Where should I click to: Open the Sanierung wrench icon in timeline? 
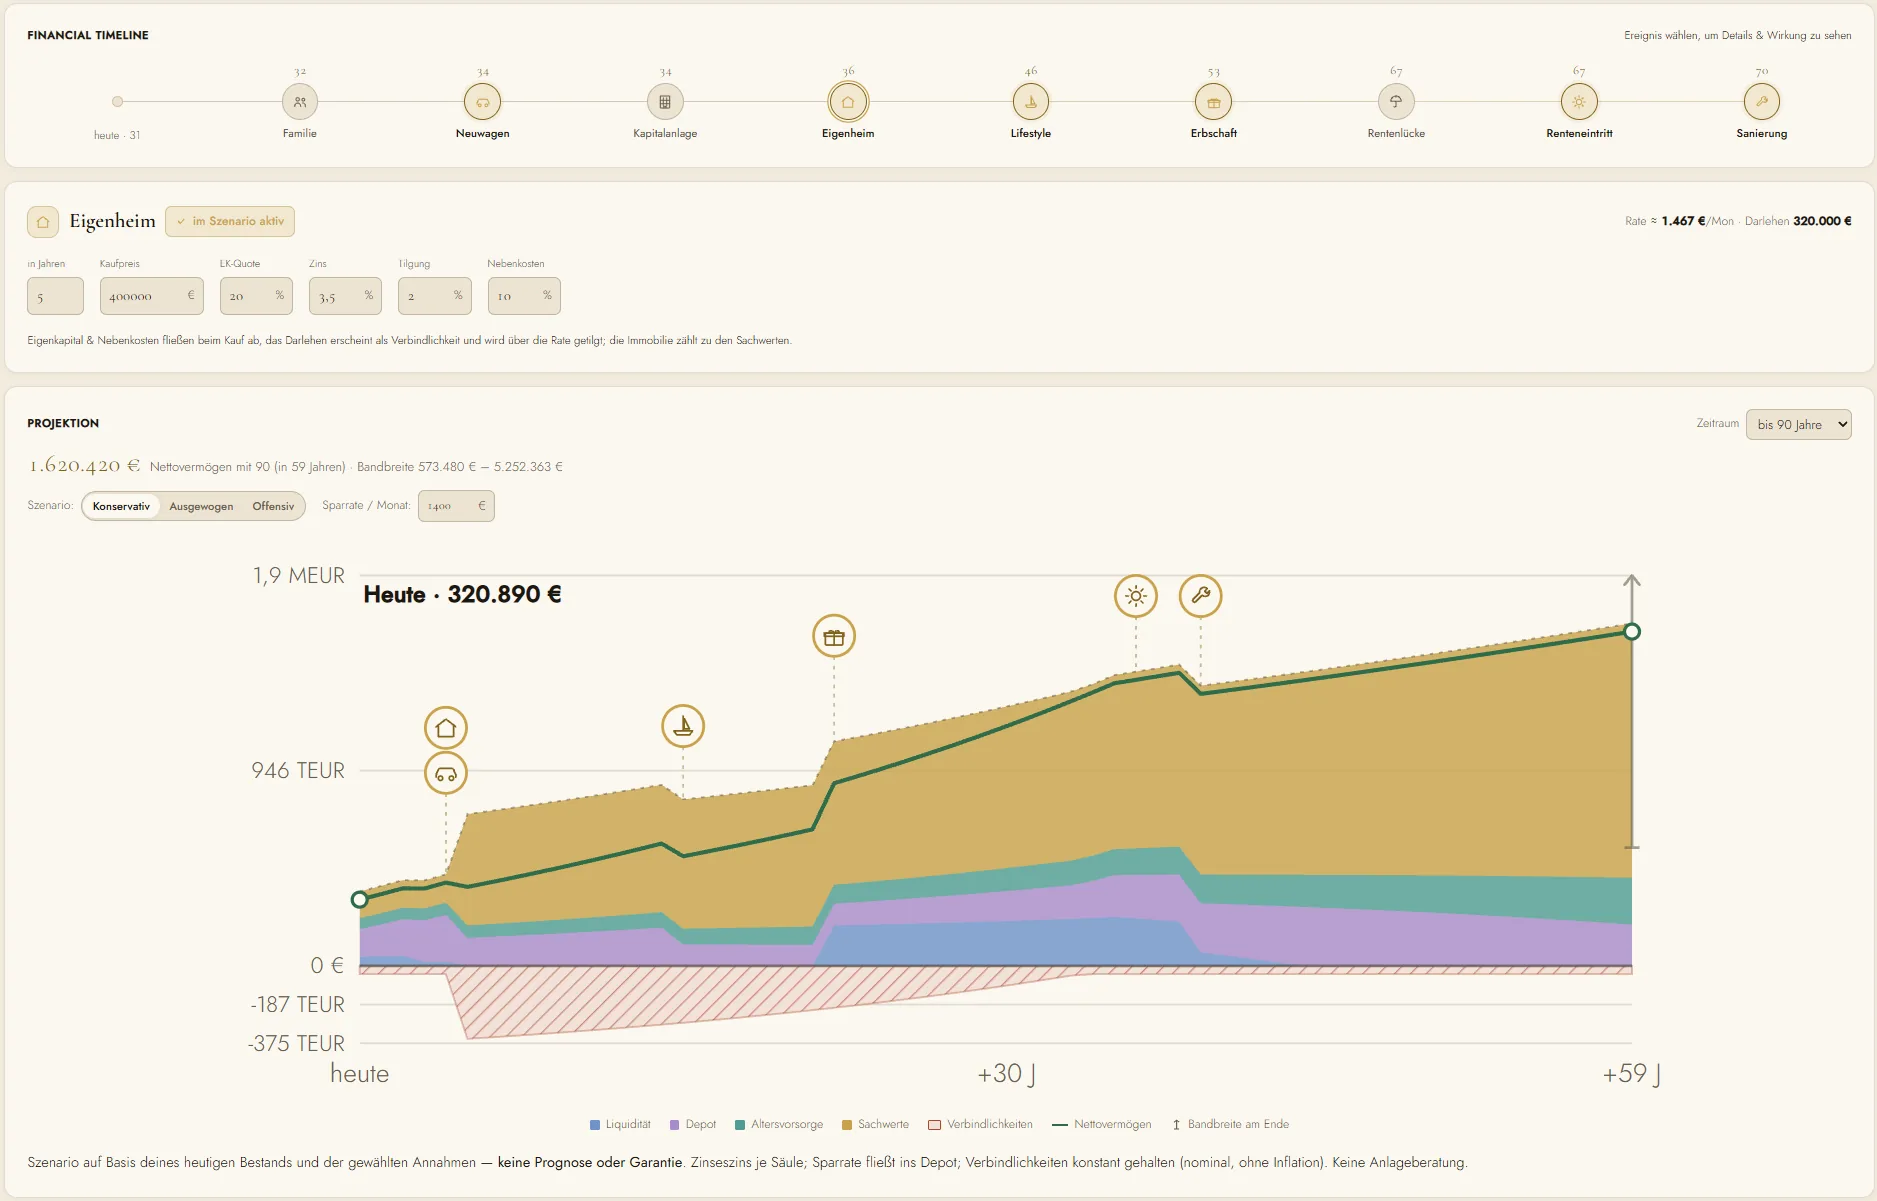point(1762,102)
